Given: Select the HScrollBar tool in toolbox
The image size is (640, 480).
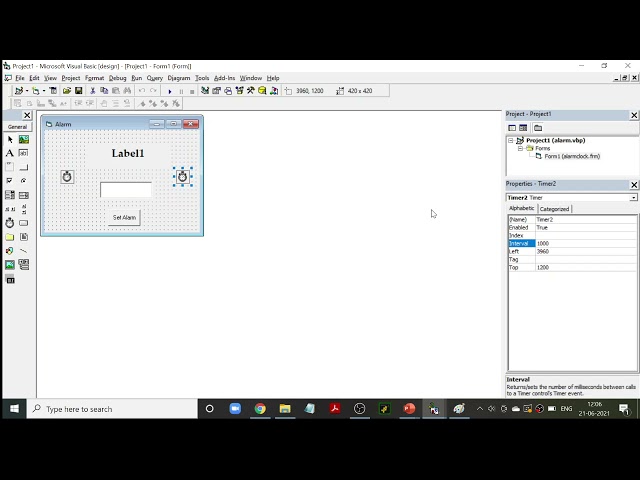Looking at the screenshot, I should pos(10,209).
